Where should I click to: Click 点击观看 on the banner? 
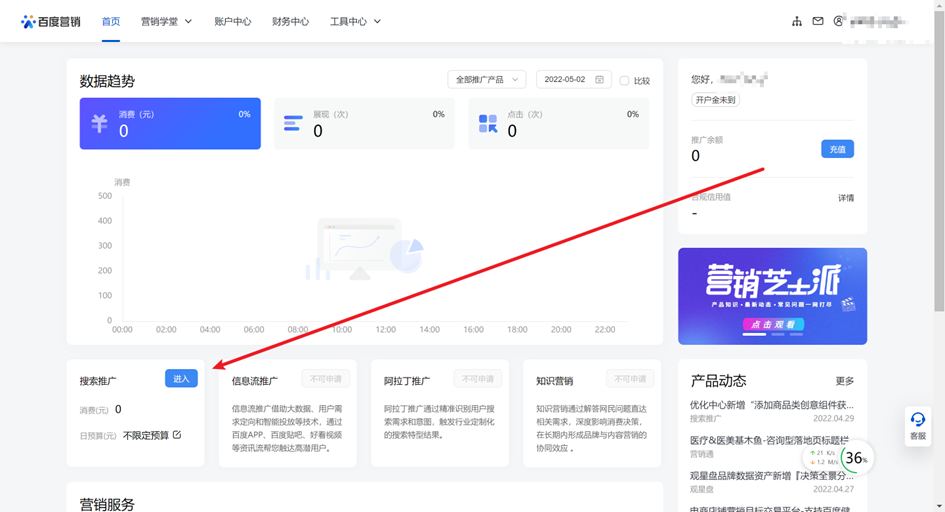(773, 324)
